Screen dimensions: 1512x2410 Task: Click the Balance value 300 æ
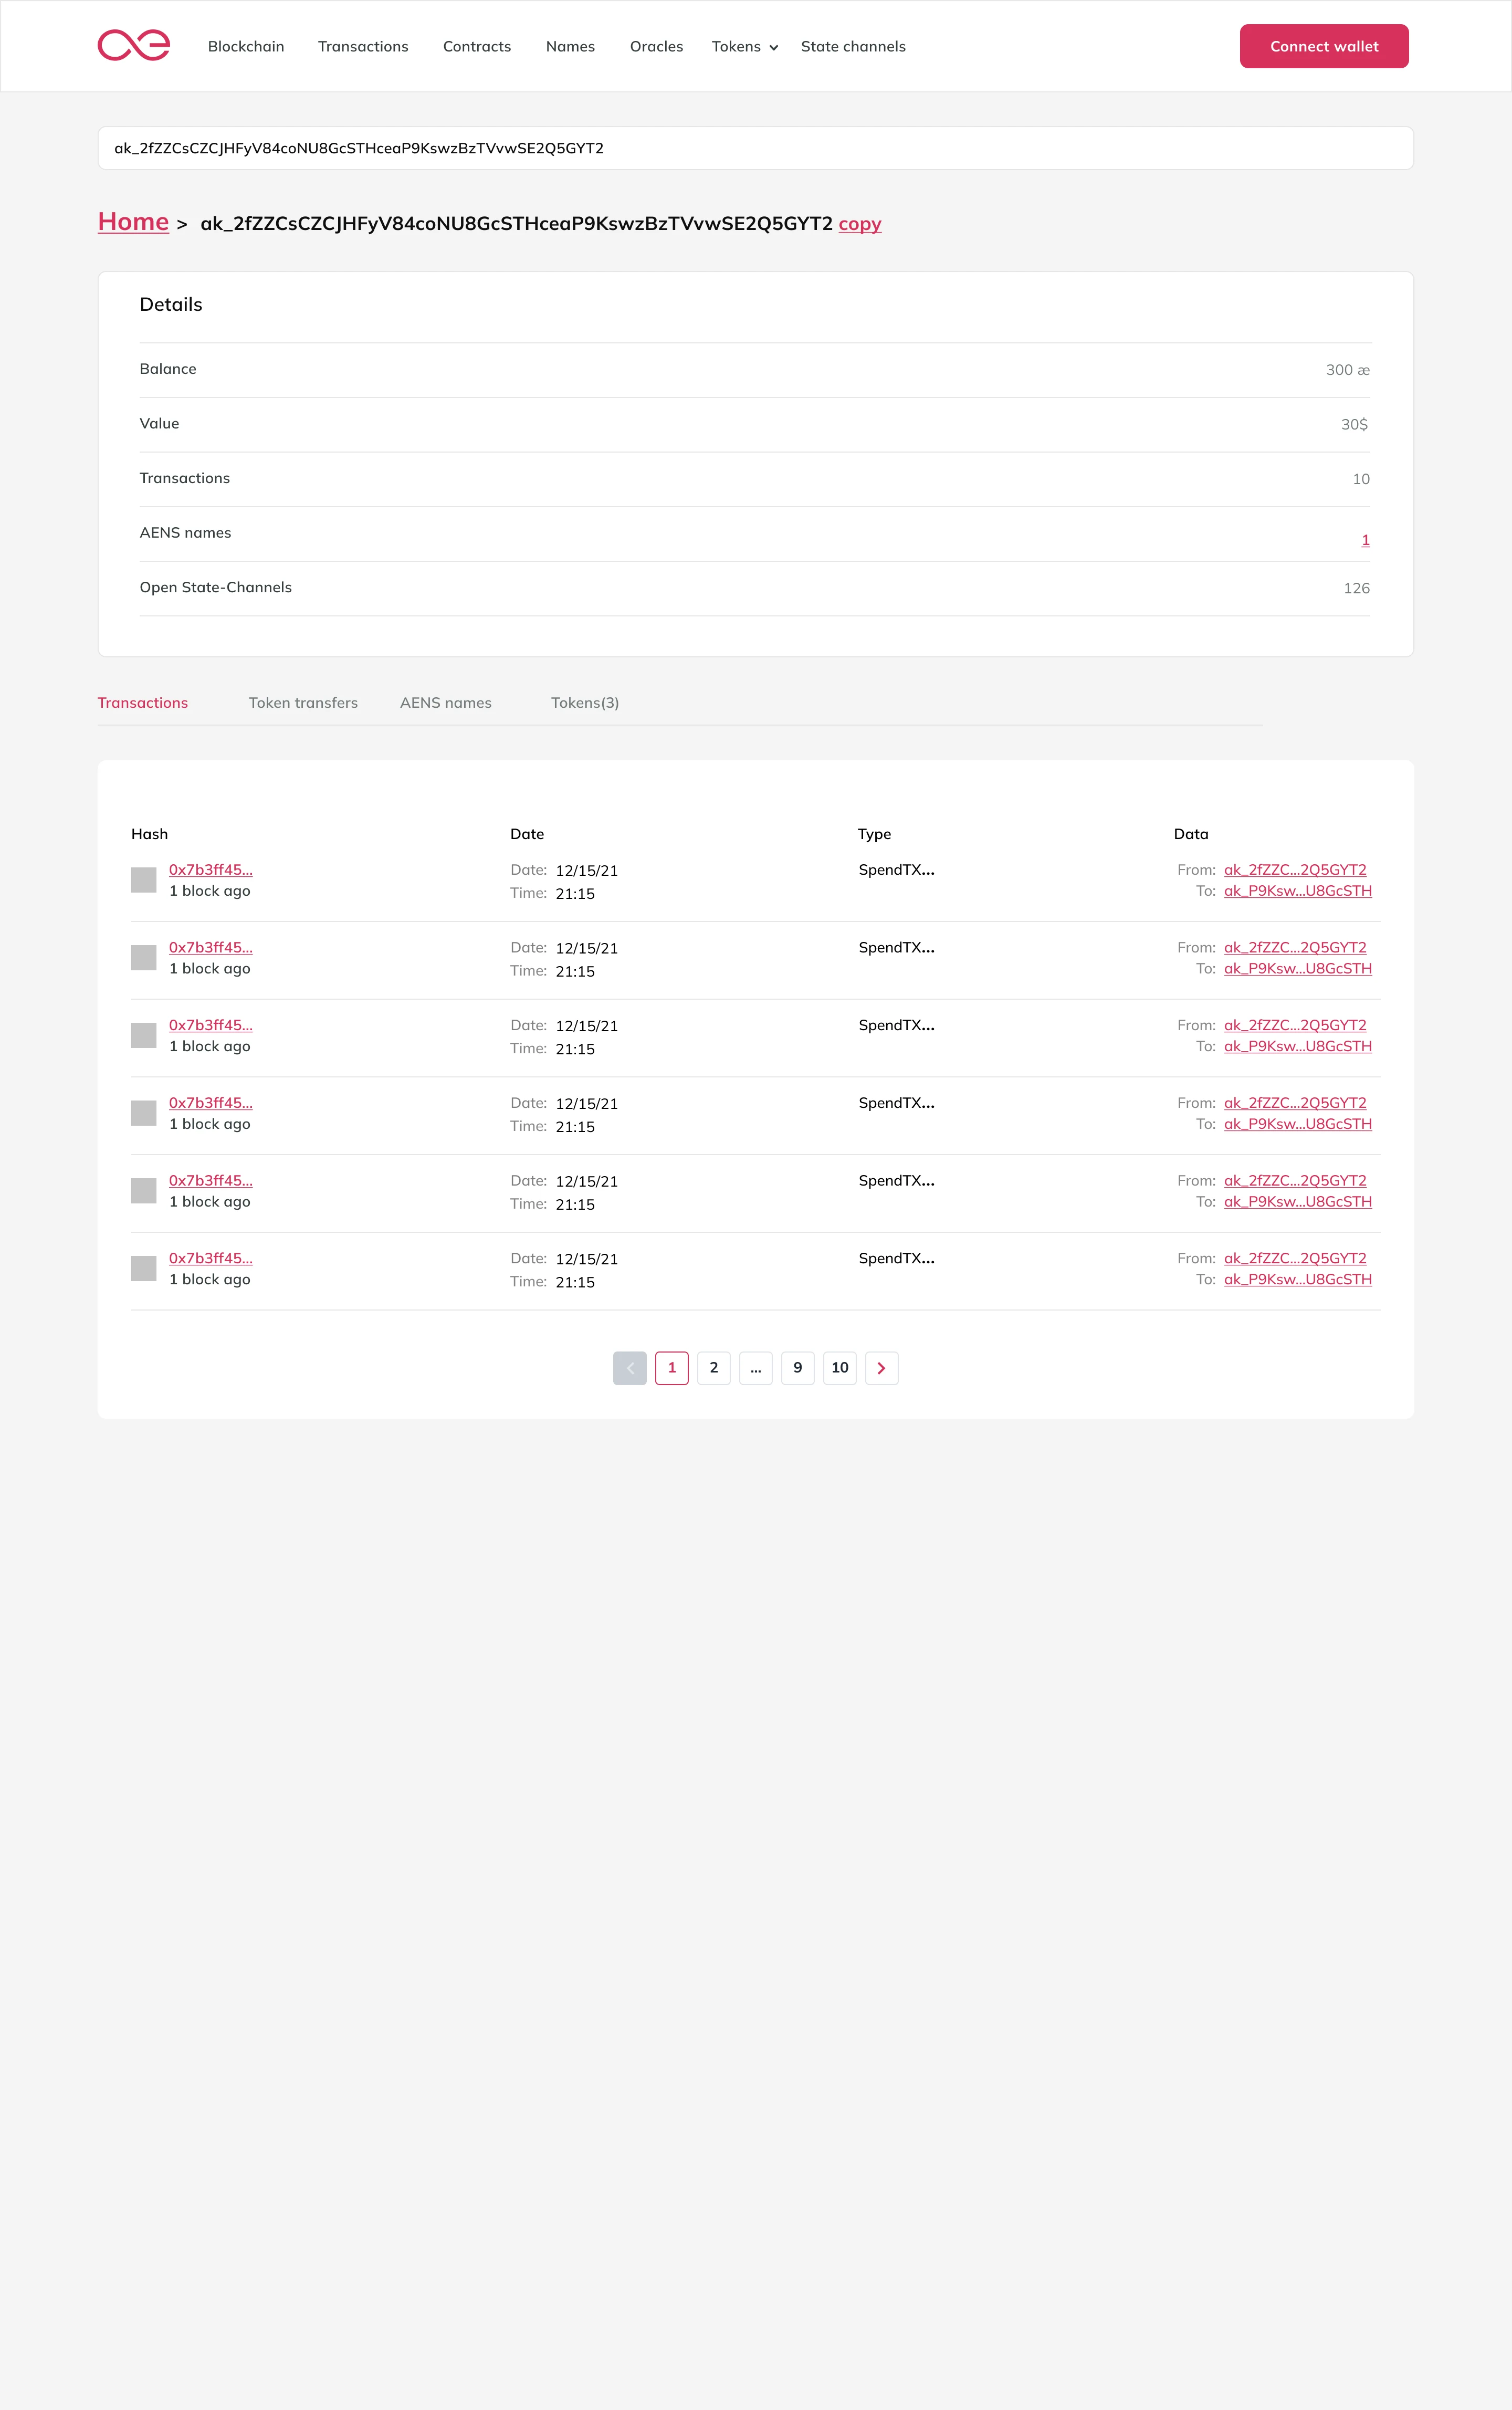click(1348, 370)
